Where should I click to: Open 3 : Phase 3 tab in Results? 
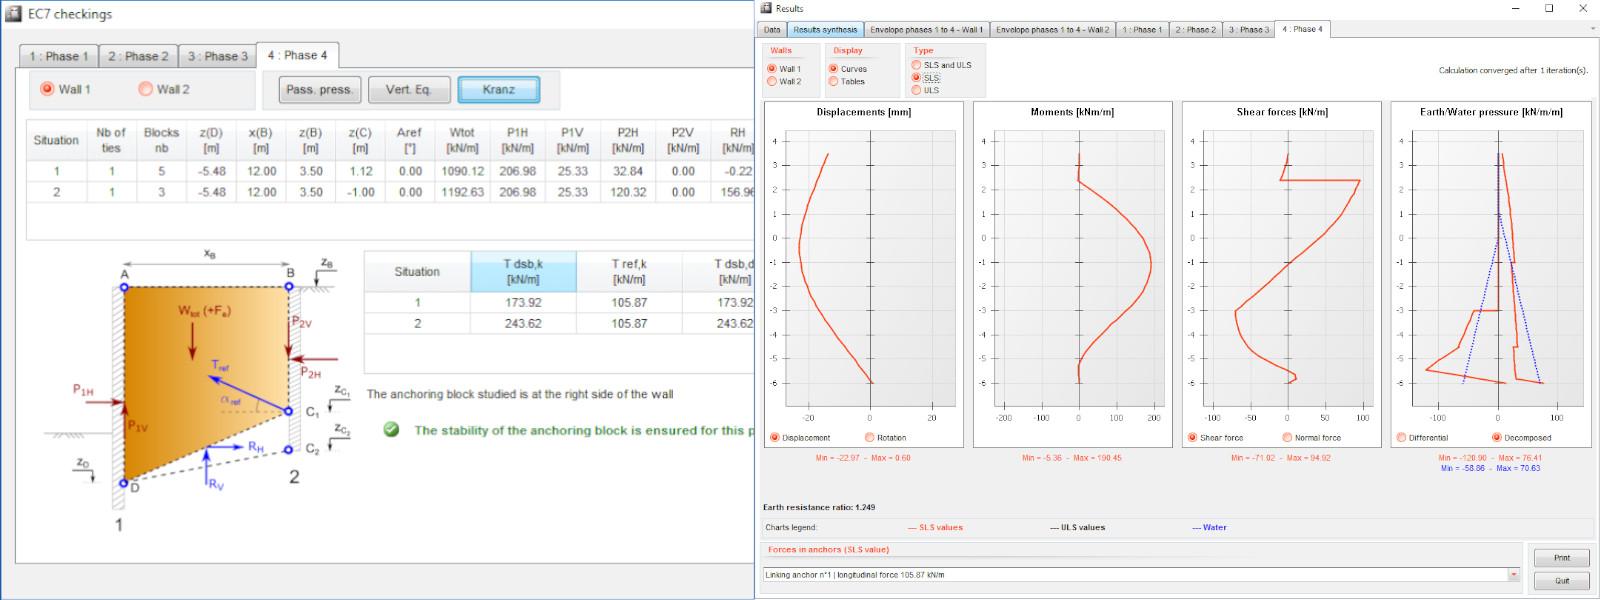click(x=1248, y=29)
